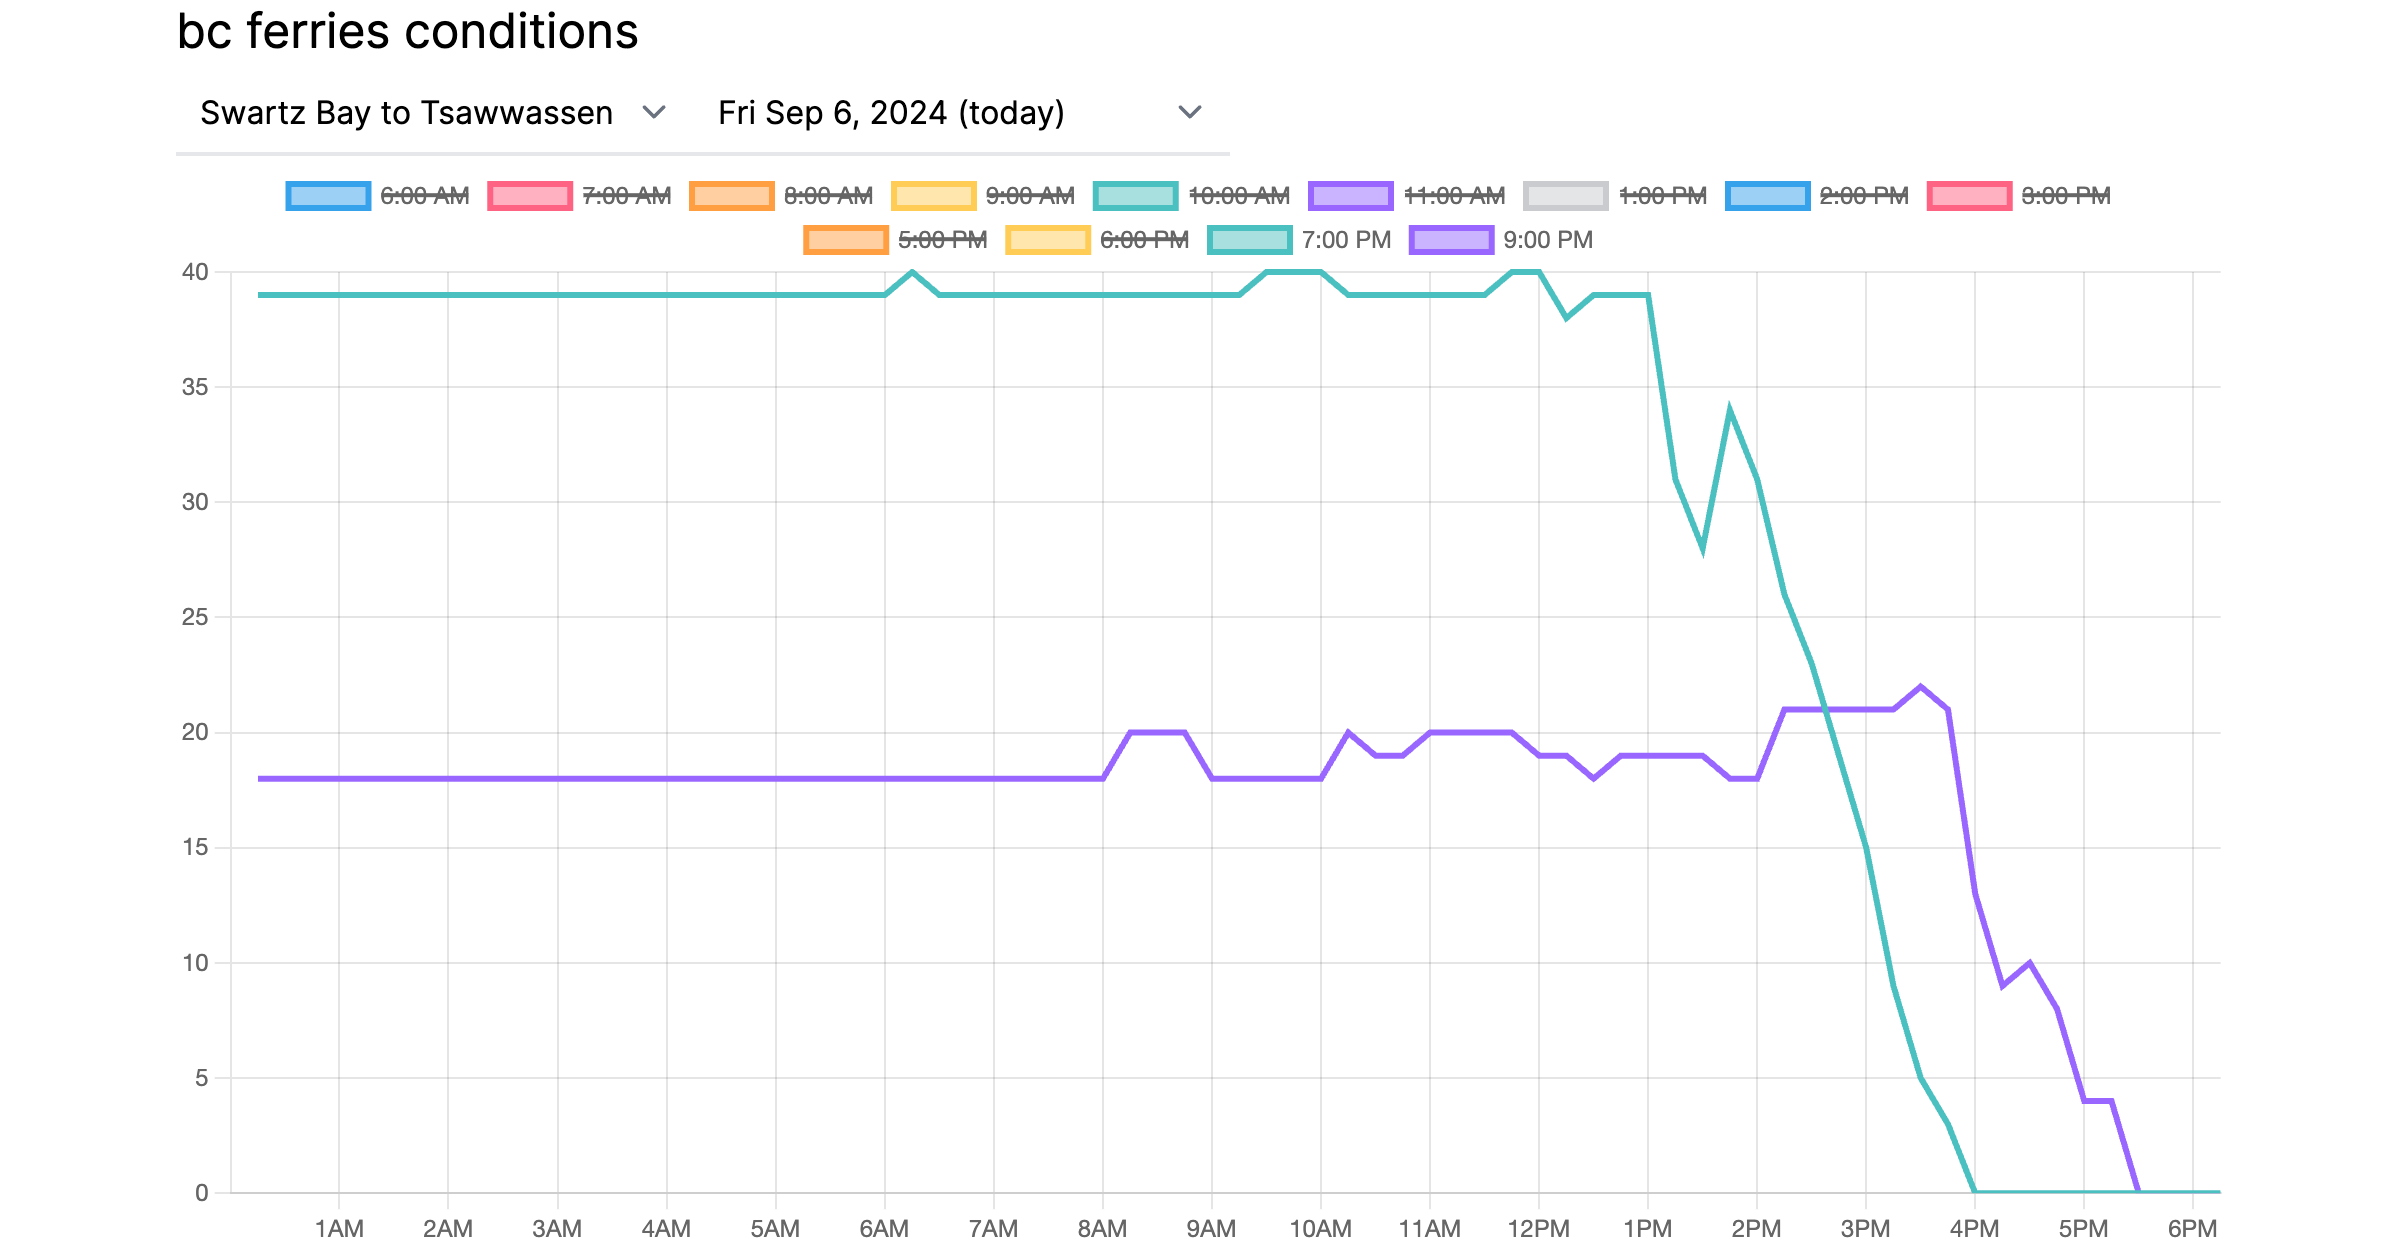Click the 11:00 AM purple legend box
The height and width of the screenshot is (1260, 2400).
(x=1351, y=196)
